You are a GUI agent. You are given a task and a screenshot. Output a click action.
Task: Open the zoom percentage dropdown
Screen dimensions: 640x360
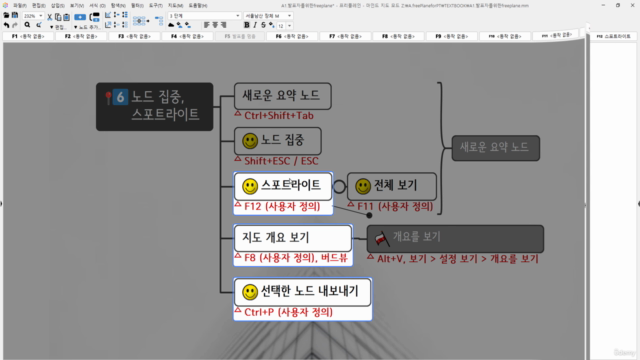coord(40,16)
